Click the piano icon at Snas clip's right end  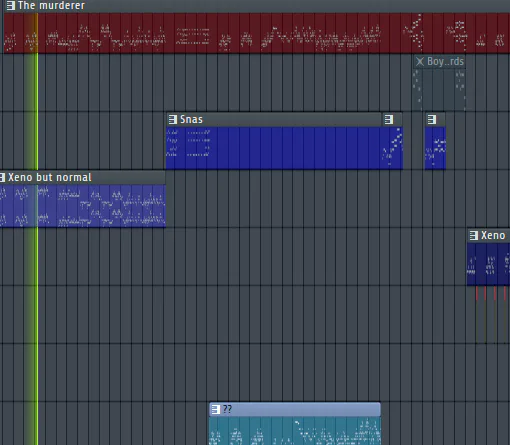point(389,119)
